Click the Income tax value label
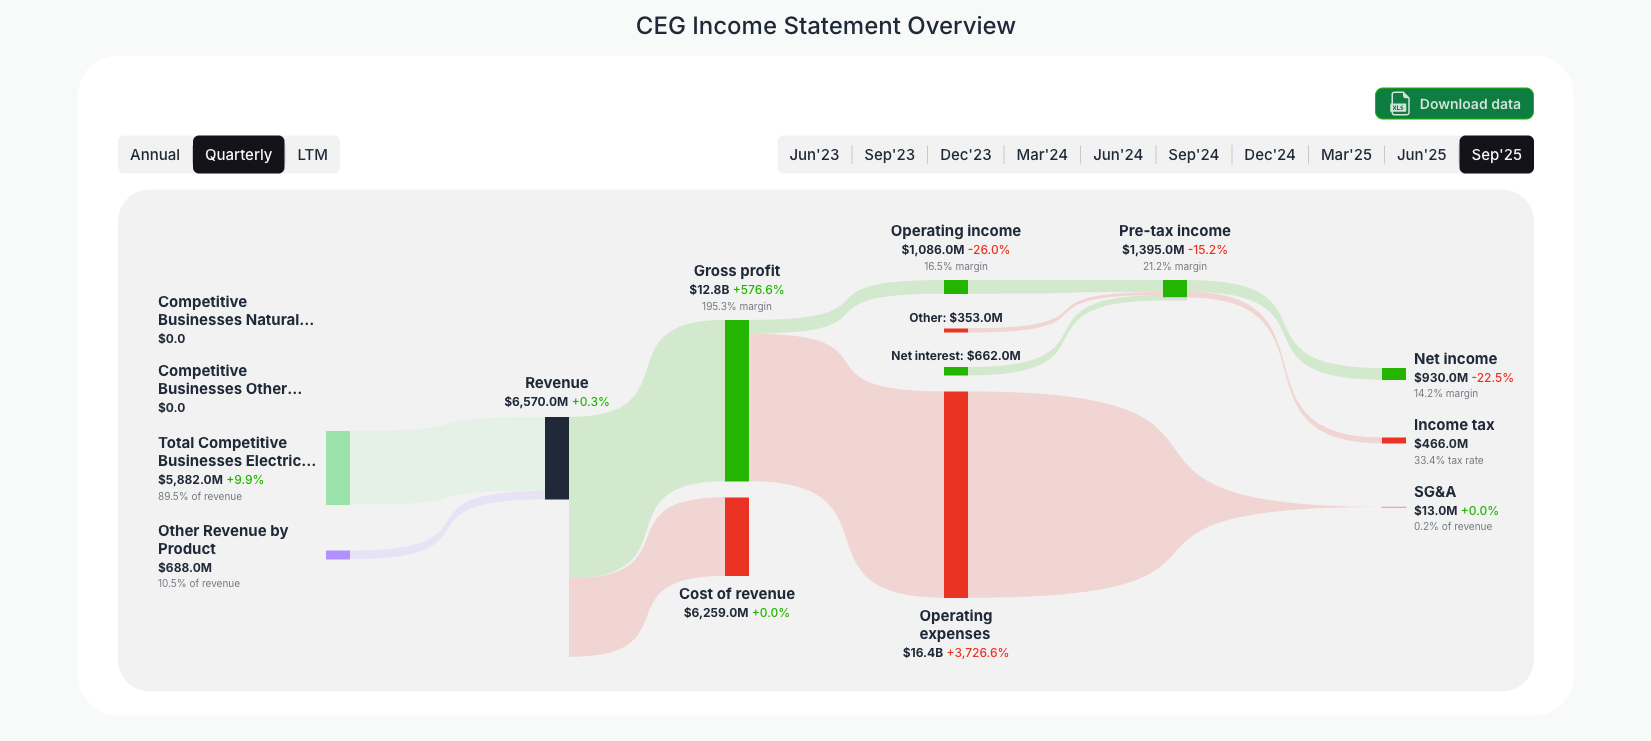The width and height of the screenshot is (1651, 741). (x=1442, y=442)
